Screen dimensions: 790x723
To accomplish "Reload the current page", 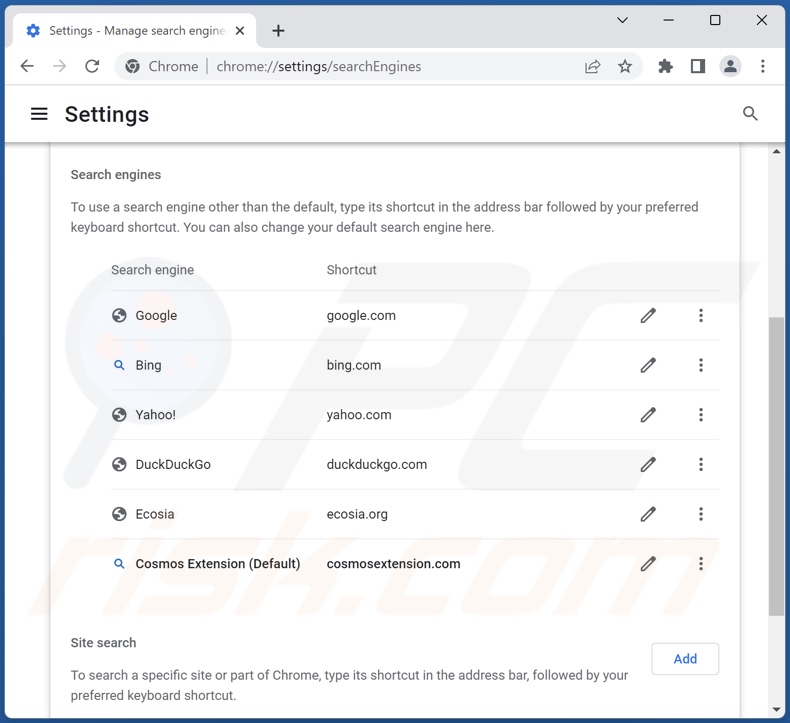I will click(92, 67).
